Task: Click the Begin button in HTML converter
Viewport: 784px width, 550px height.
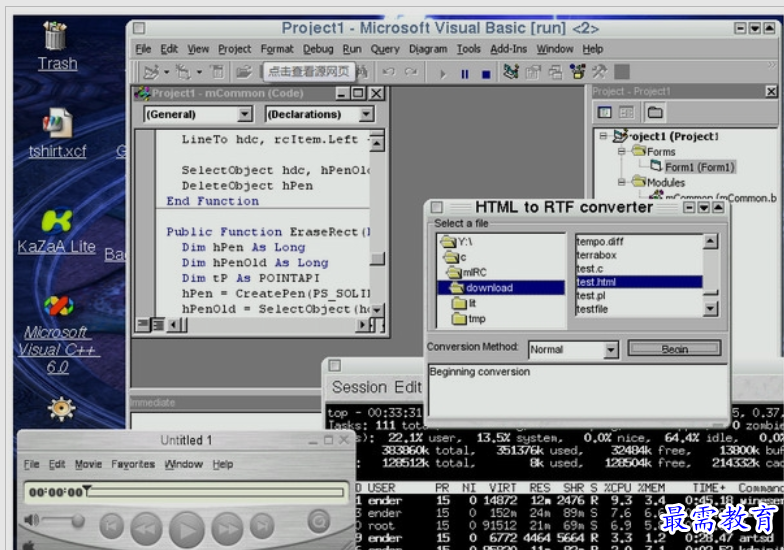Action: 674,349
